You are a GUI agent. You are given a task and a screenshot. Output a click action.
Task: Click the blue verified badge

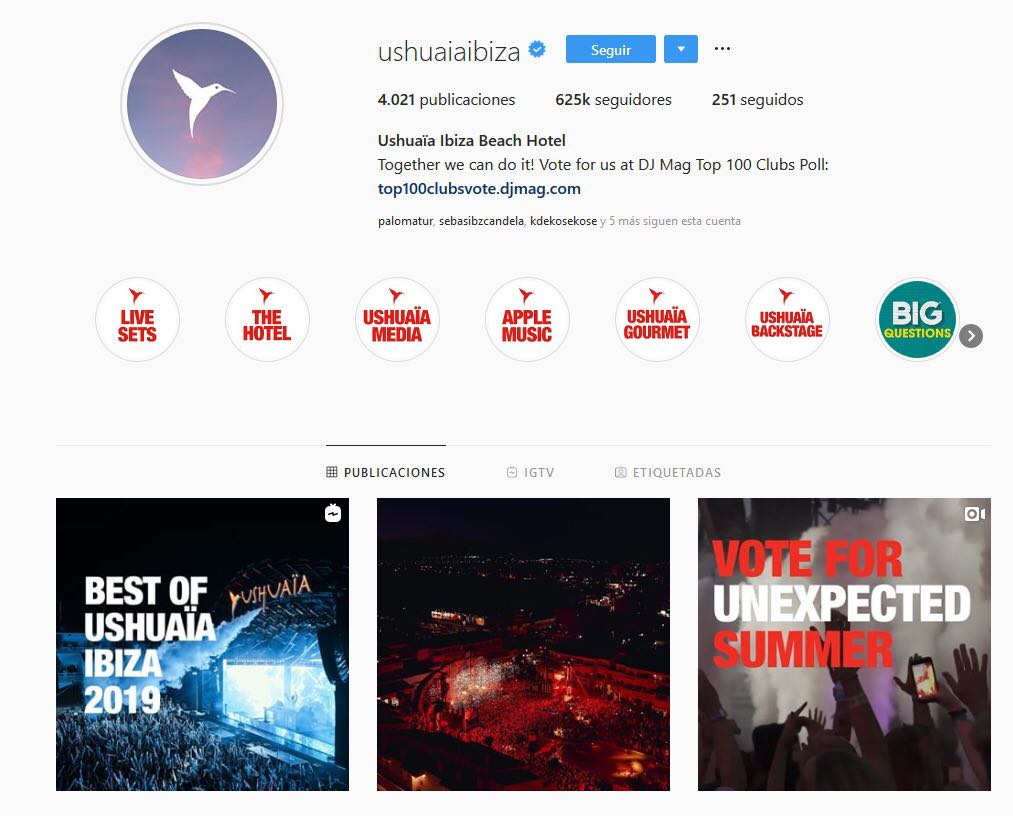click(x=537, y=49)
